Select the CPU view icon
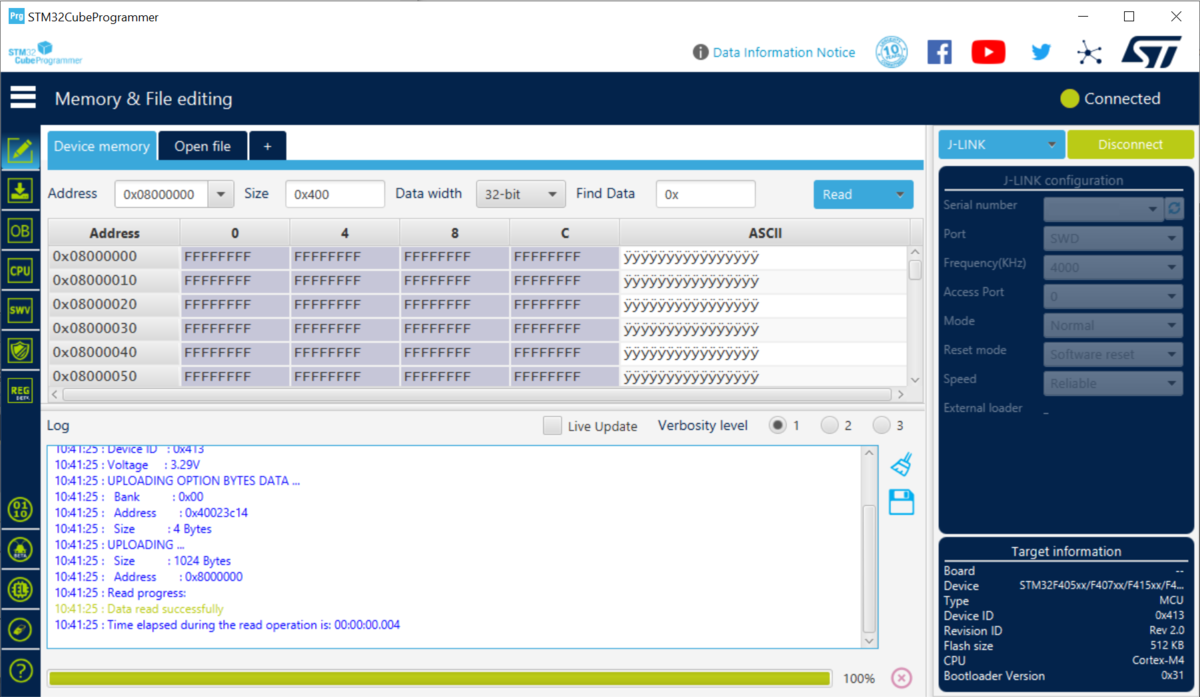Viewport: 1200px width, 697px height. [20, 270]
